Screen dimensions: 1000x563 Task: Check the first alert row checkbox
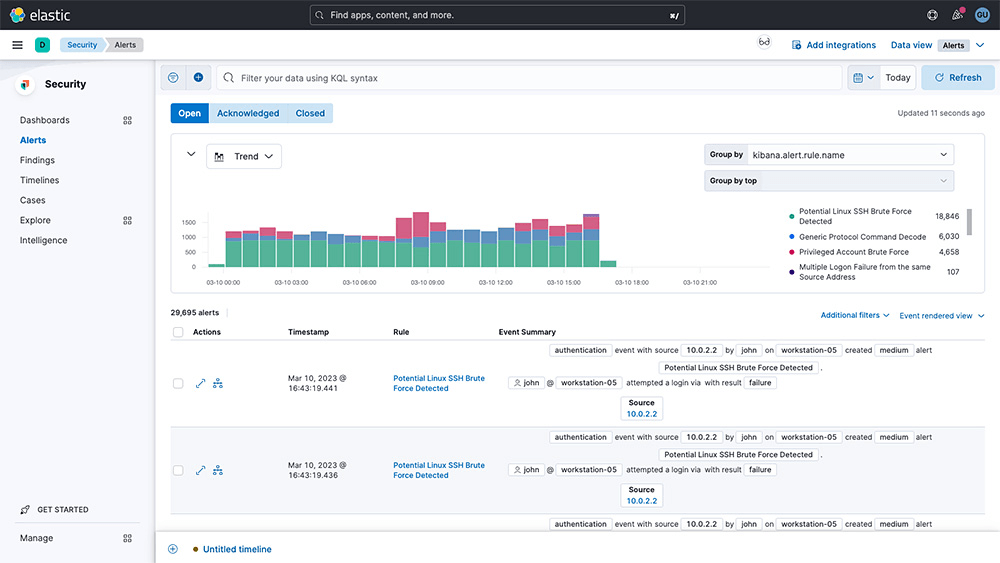(x=178, y=383)
